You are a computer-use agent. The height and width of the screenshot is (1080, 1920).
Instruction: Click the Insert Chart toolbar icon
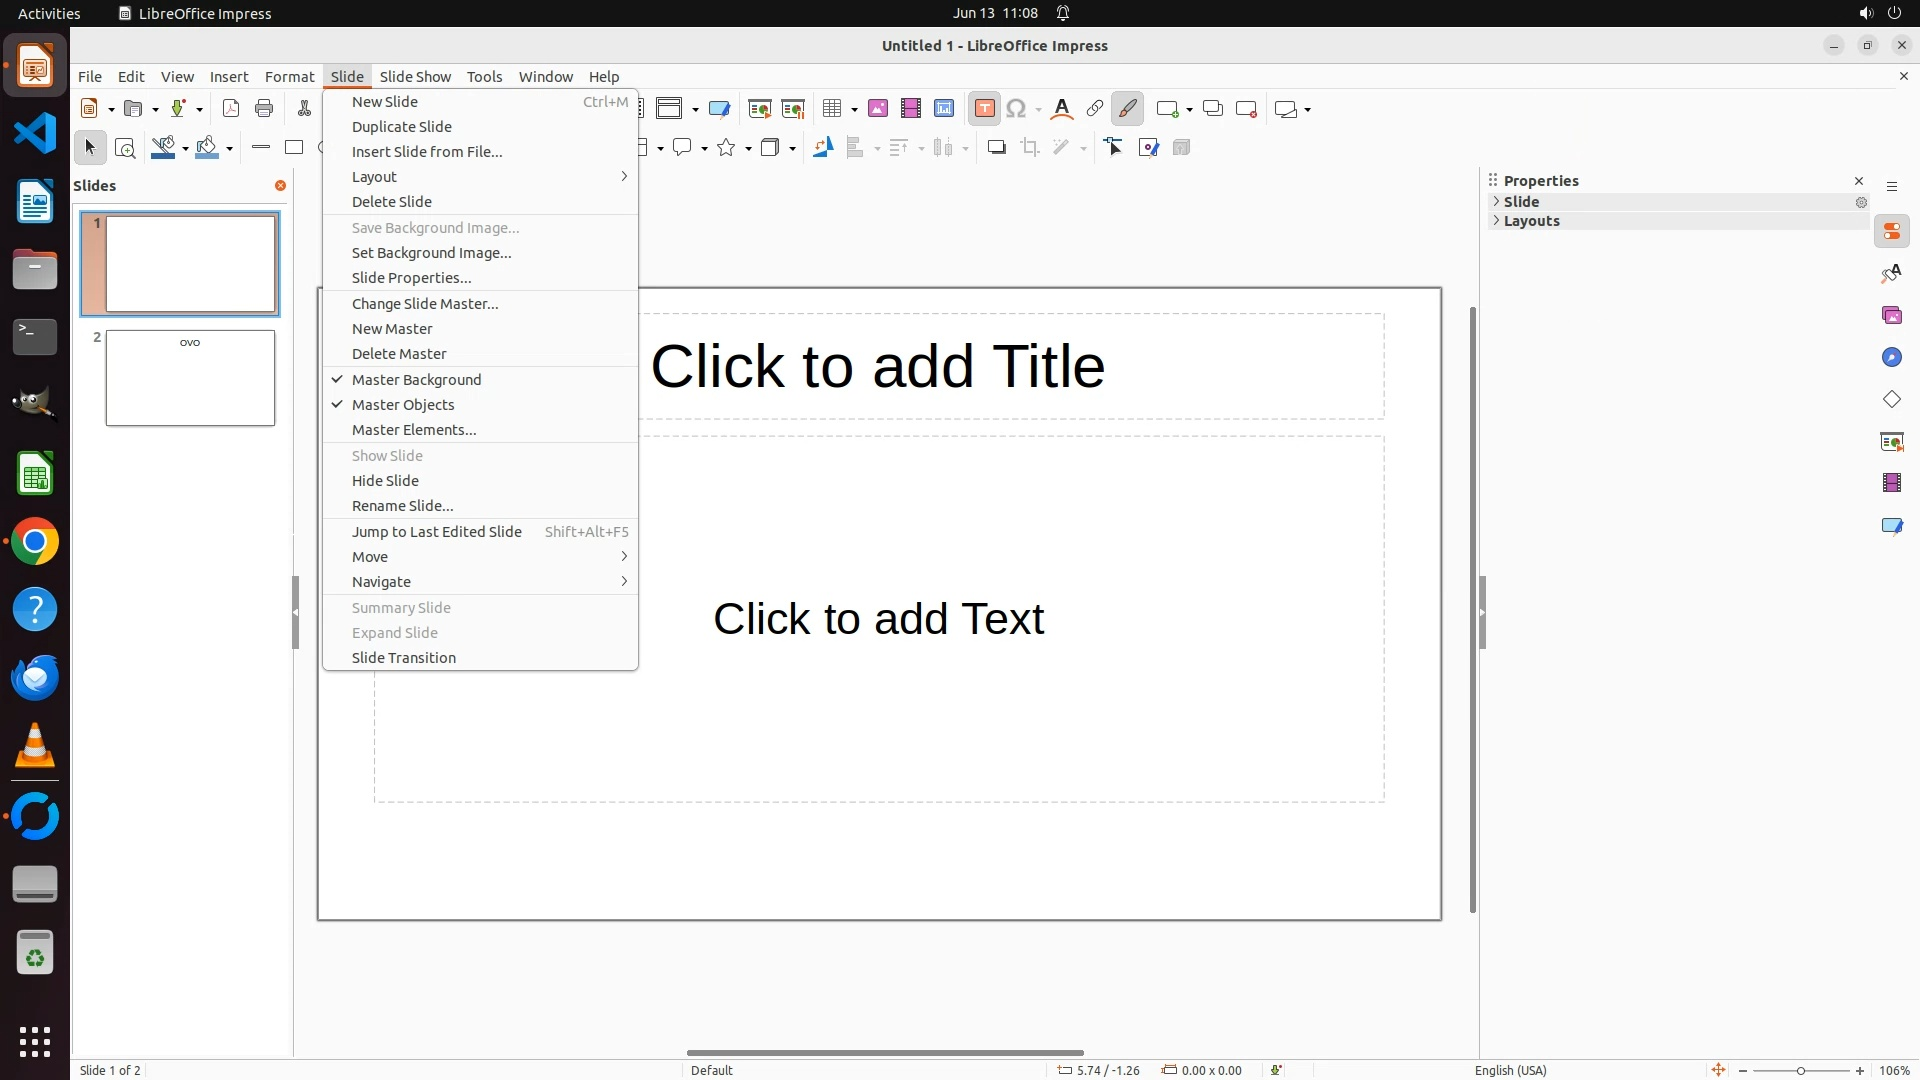click(944, 109)
